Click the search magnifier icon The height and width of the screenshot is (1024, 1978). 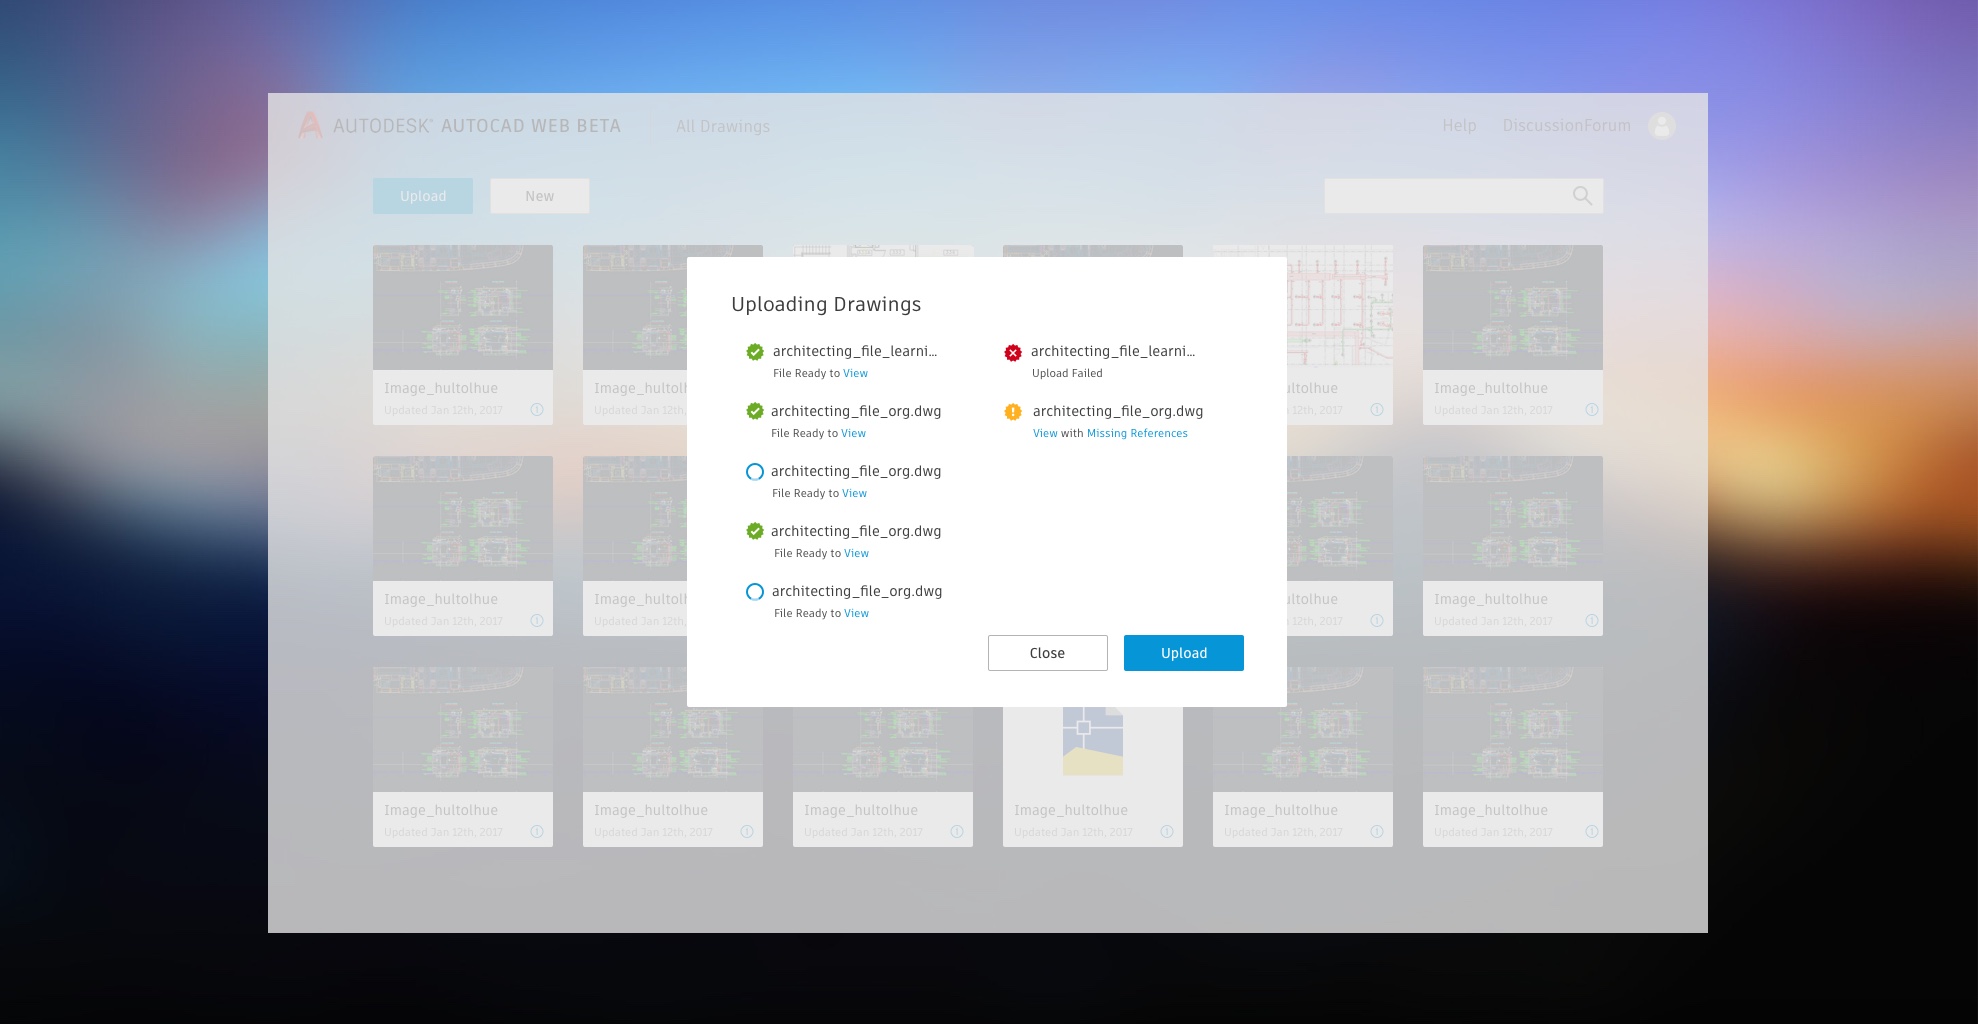(x=1582, y=196)
